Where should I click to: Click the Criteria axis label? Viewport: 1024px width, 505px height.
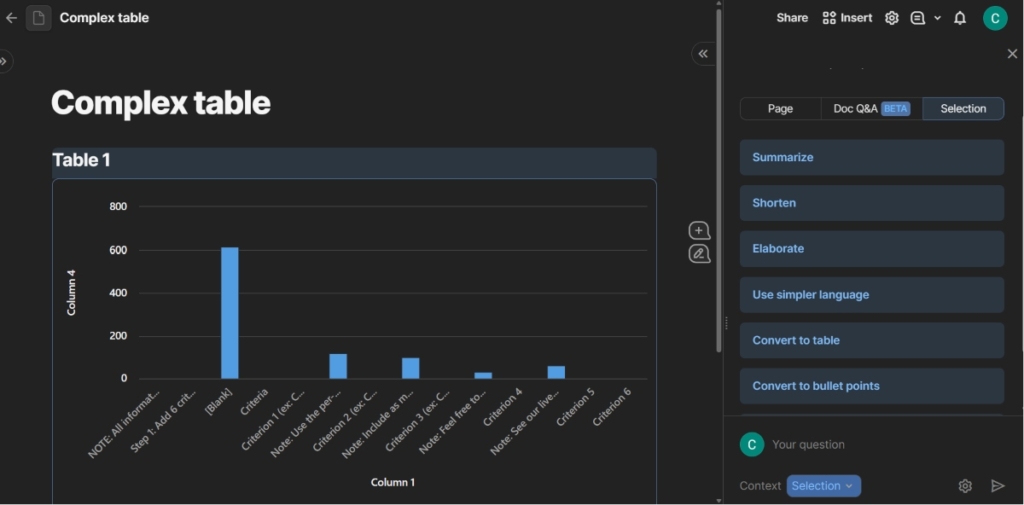click(254, 403)
